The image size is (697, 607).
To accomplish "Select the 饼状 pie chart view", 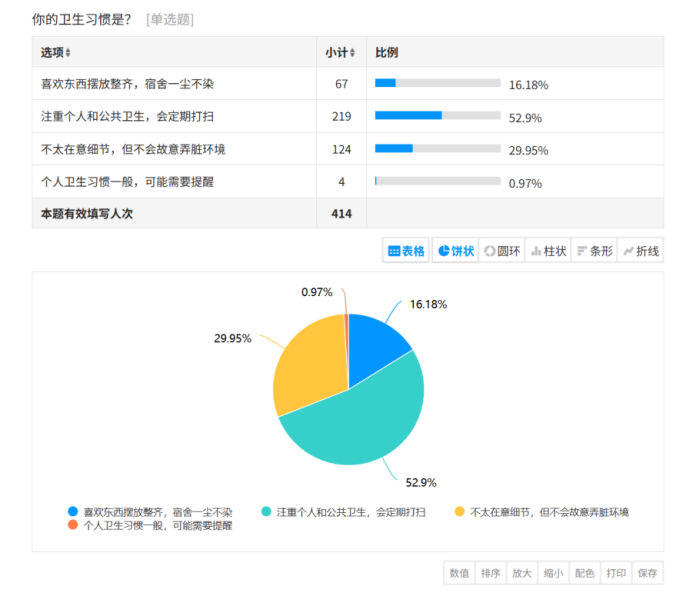I will (x=455, y=251).
